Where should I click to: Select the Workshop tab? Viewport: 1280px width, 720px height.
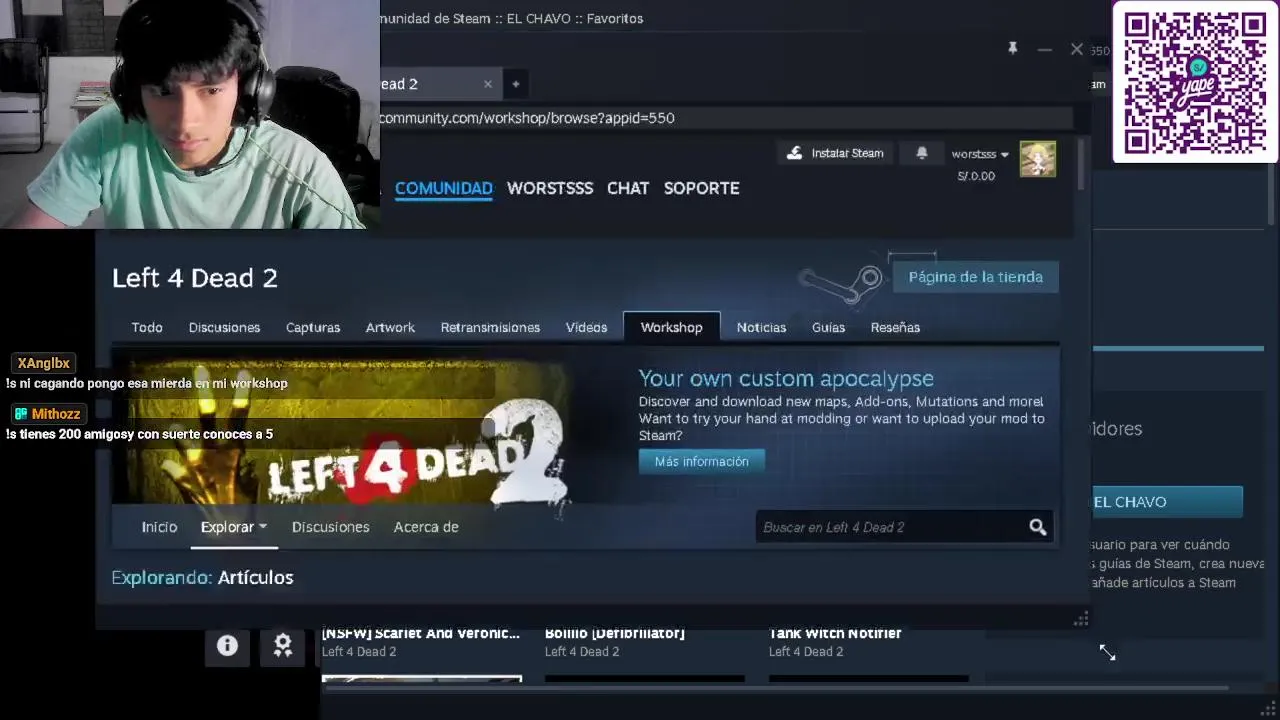(671, 327)
